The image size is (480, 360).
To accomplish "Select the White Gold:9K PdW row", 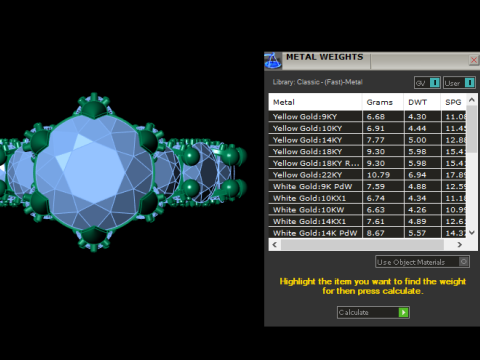I will pos(367,186).
